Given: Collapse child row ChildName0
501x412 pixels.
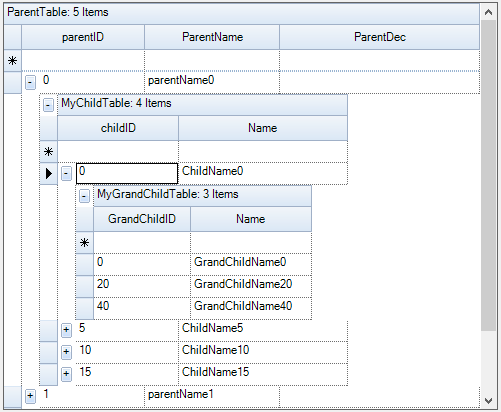Looking at the screenshot, I should tap(66, 174).
